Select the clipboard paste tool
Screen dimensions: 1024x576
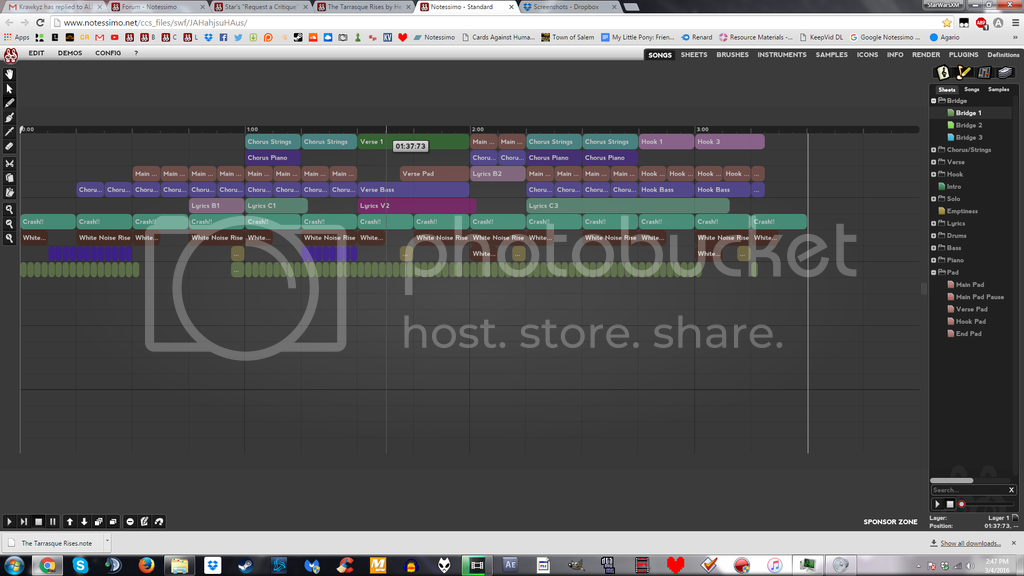point(10,191)
